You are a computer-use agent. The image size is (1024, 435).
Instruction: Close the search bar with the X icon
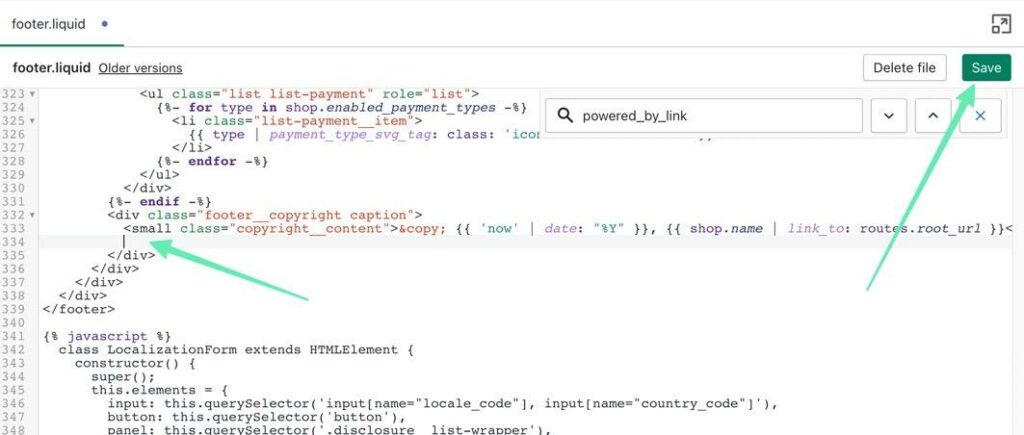click(980, 116)
